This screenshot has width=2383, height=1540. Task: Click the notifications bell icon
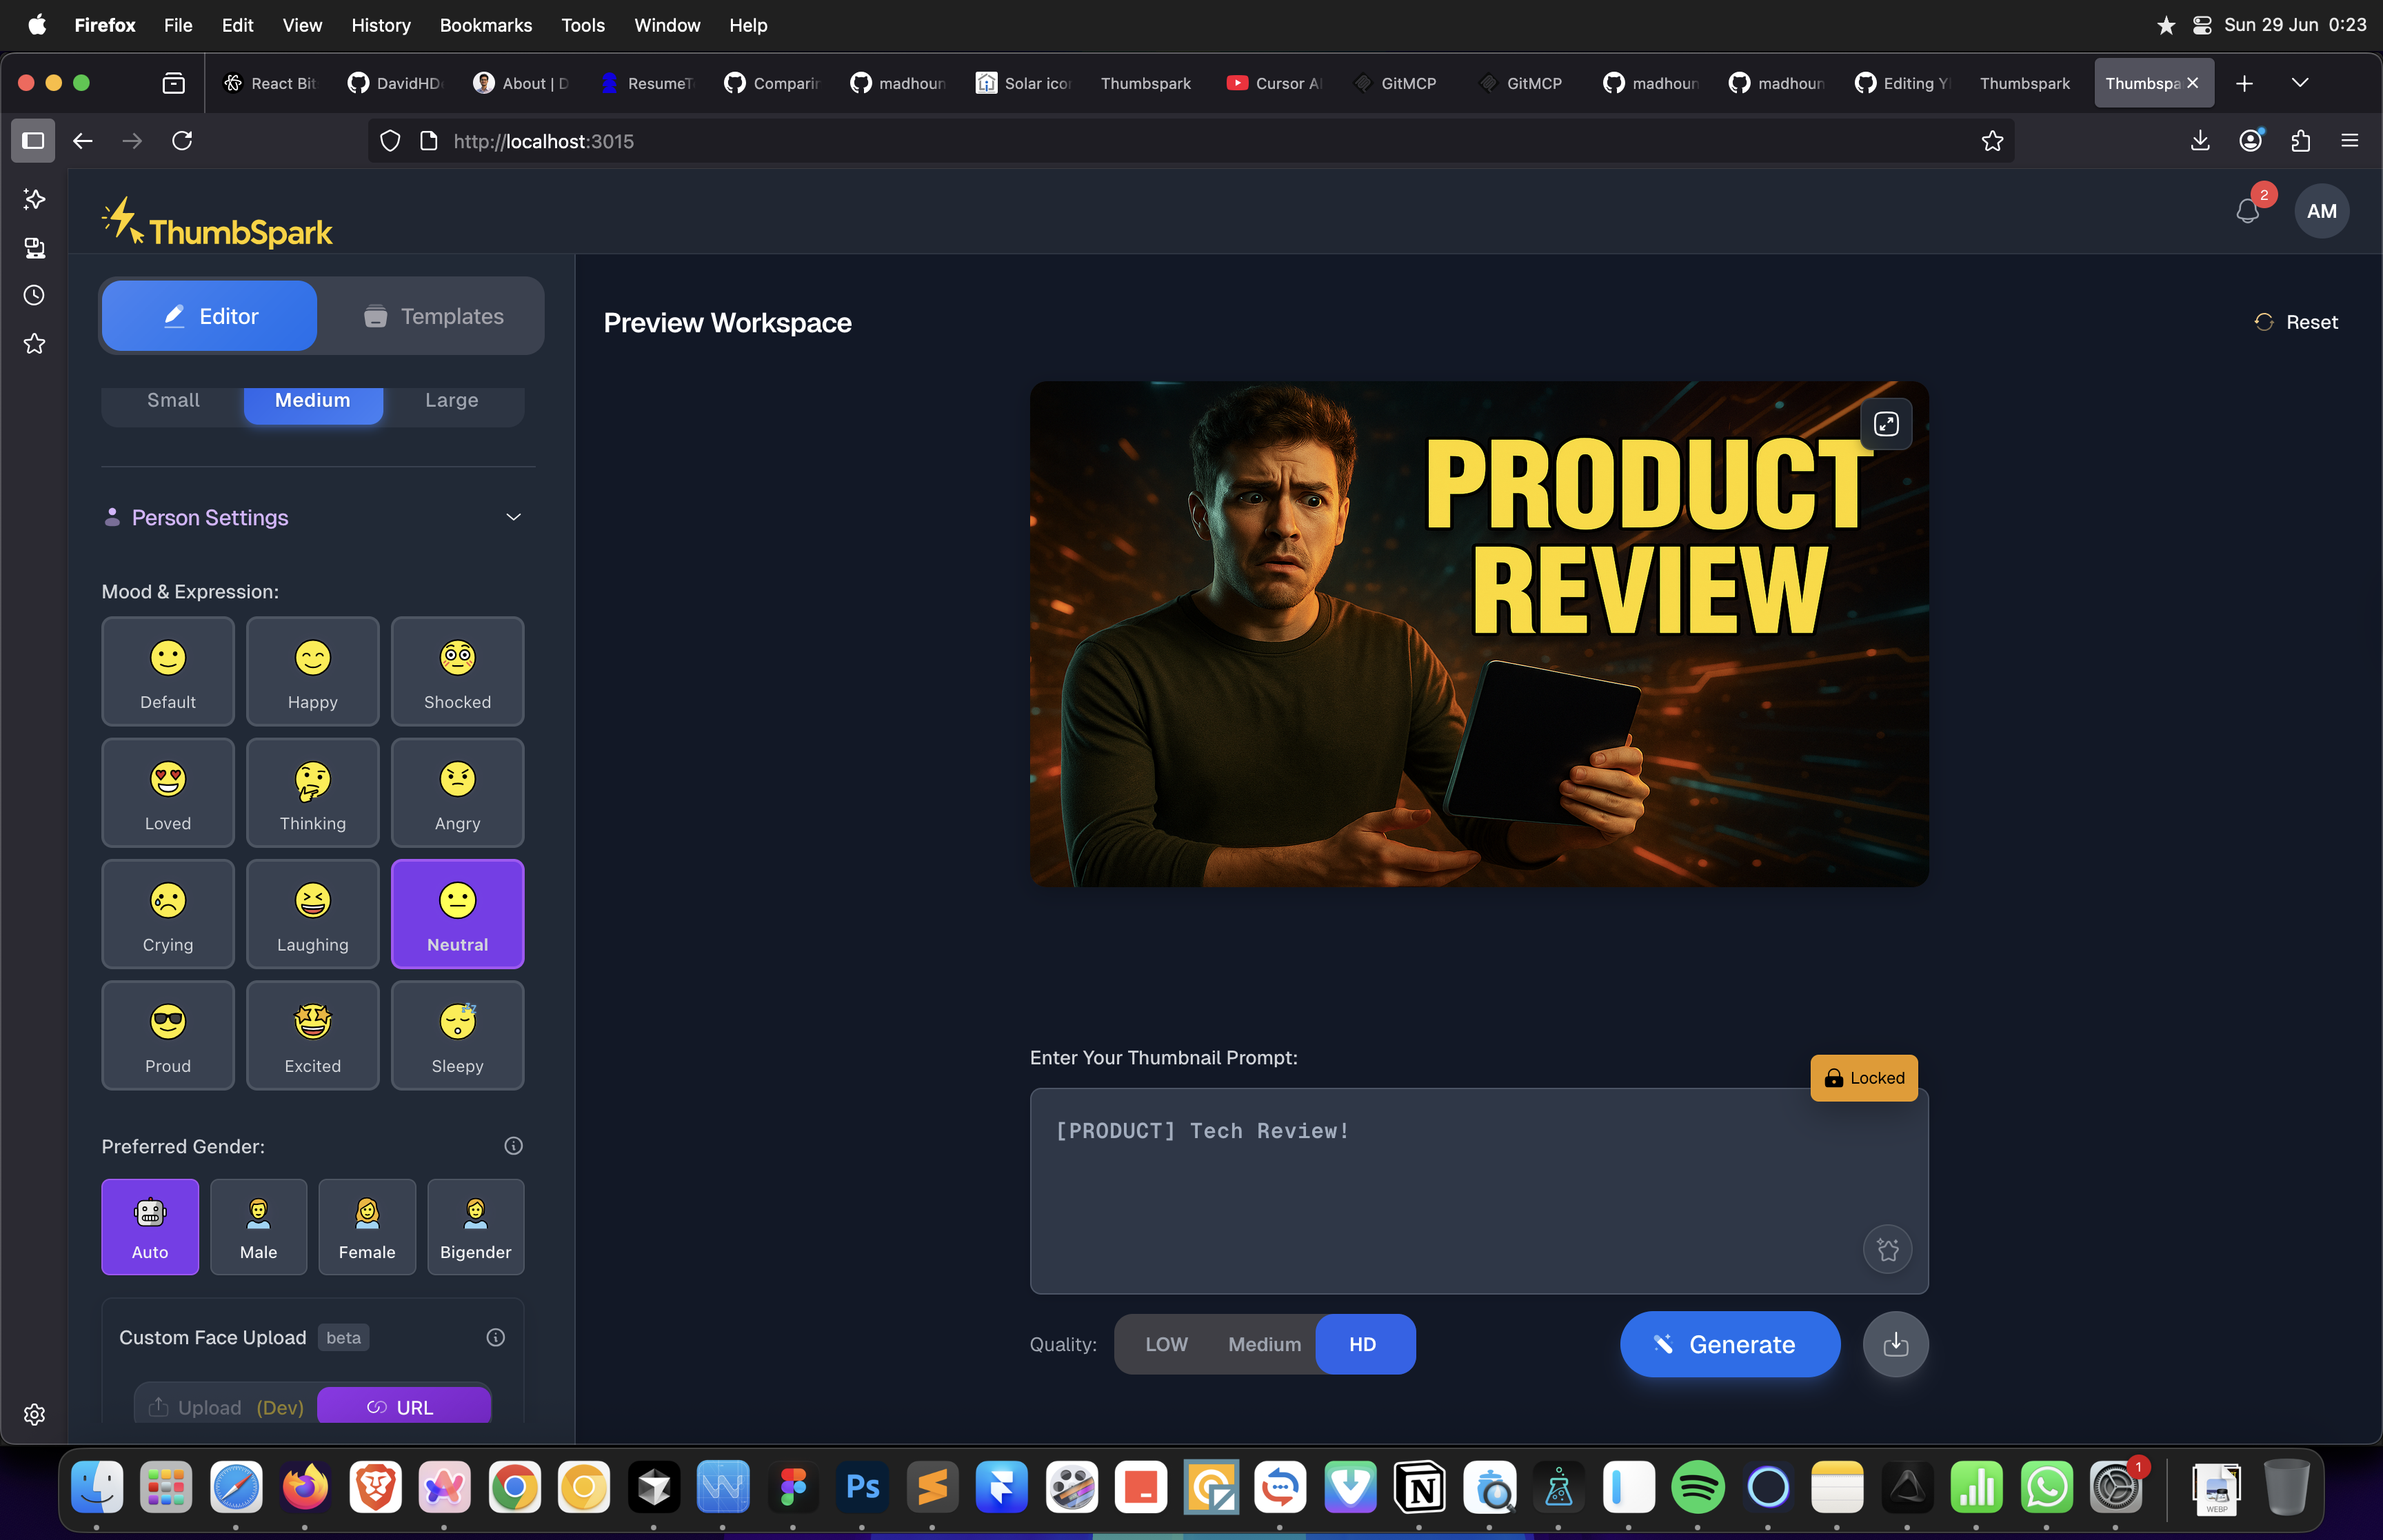tap(2247, 211)
